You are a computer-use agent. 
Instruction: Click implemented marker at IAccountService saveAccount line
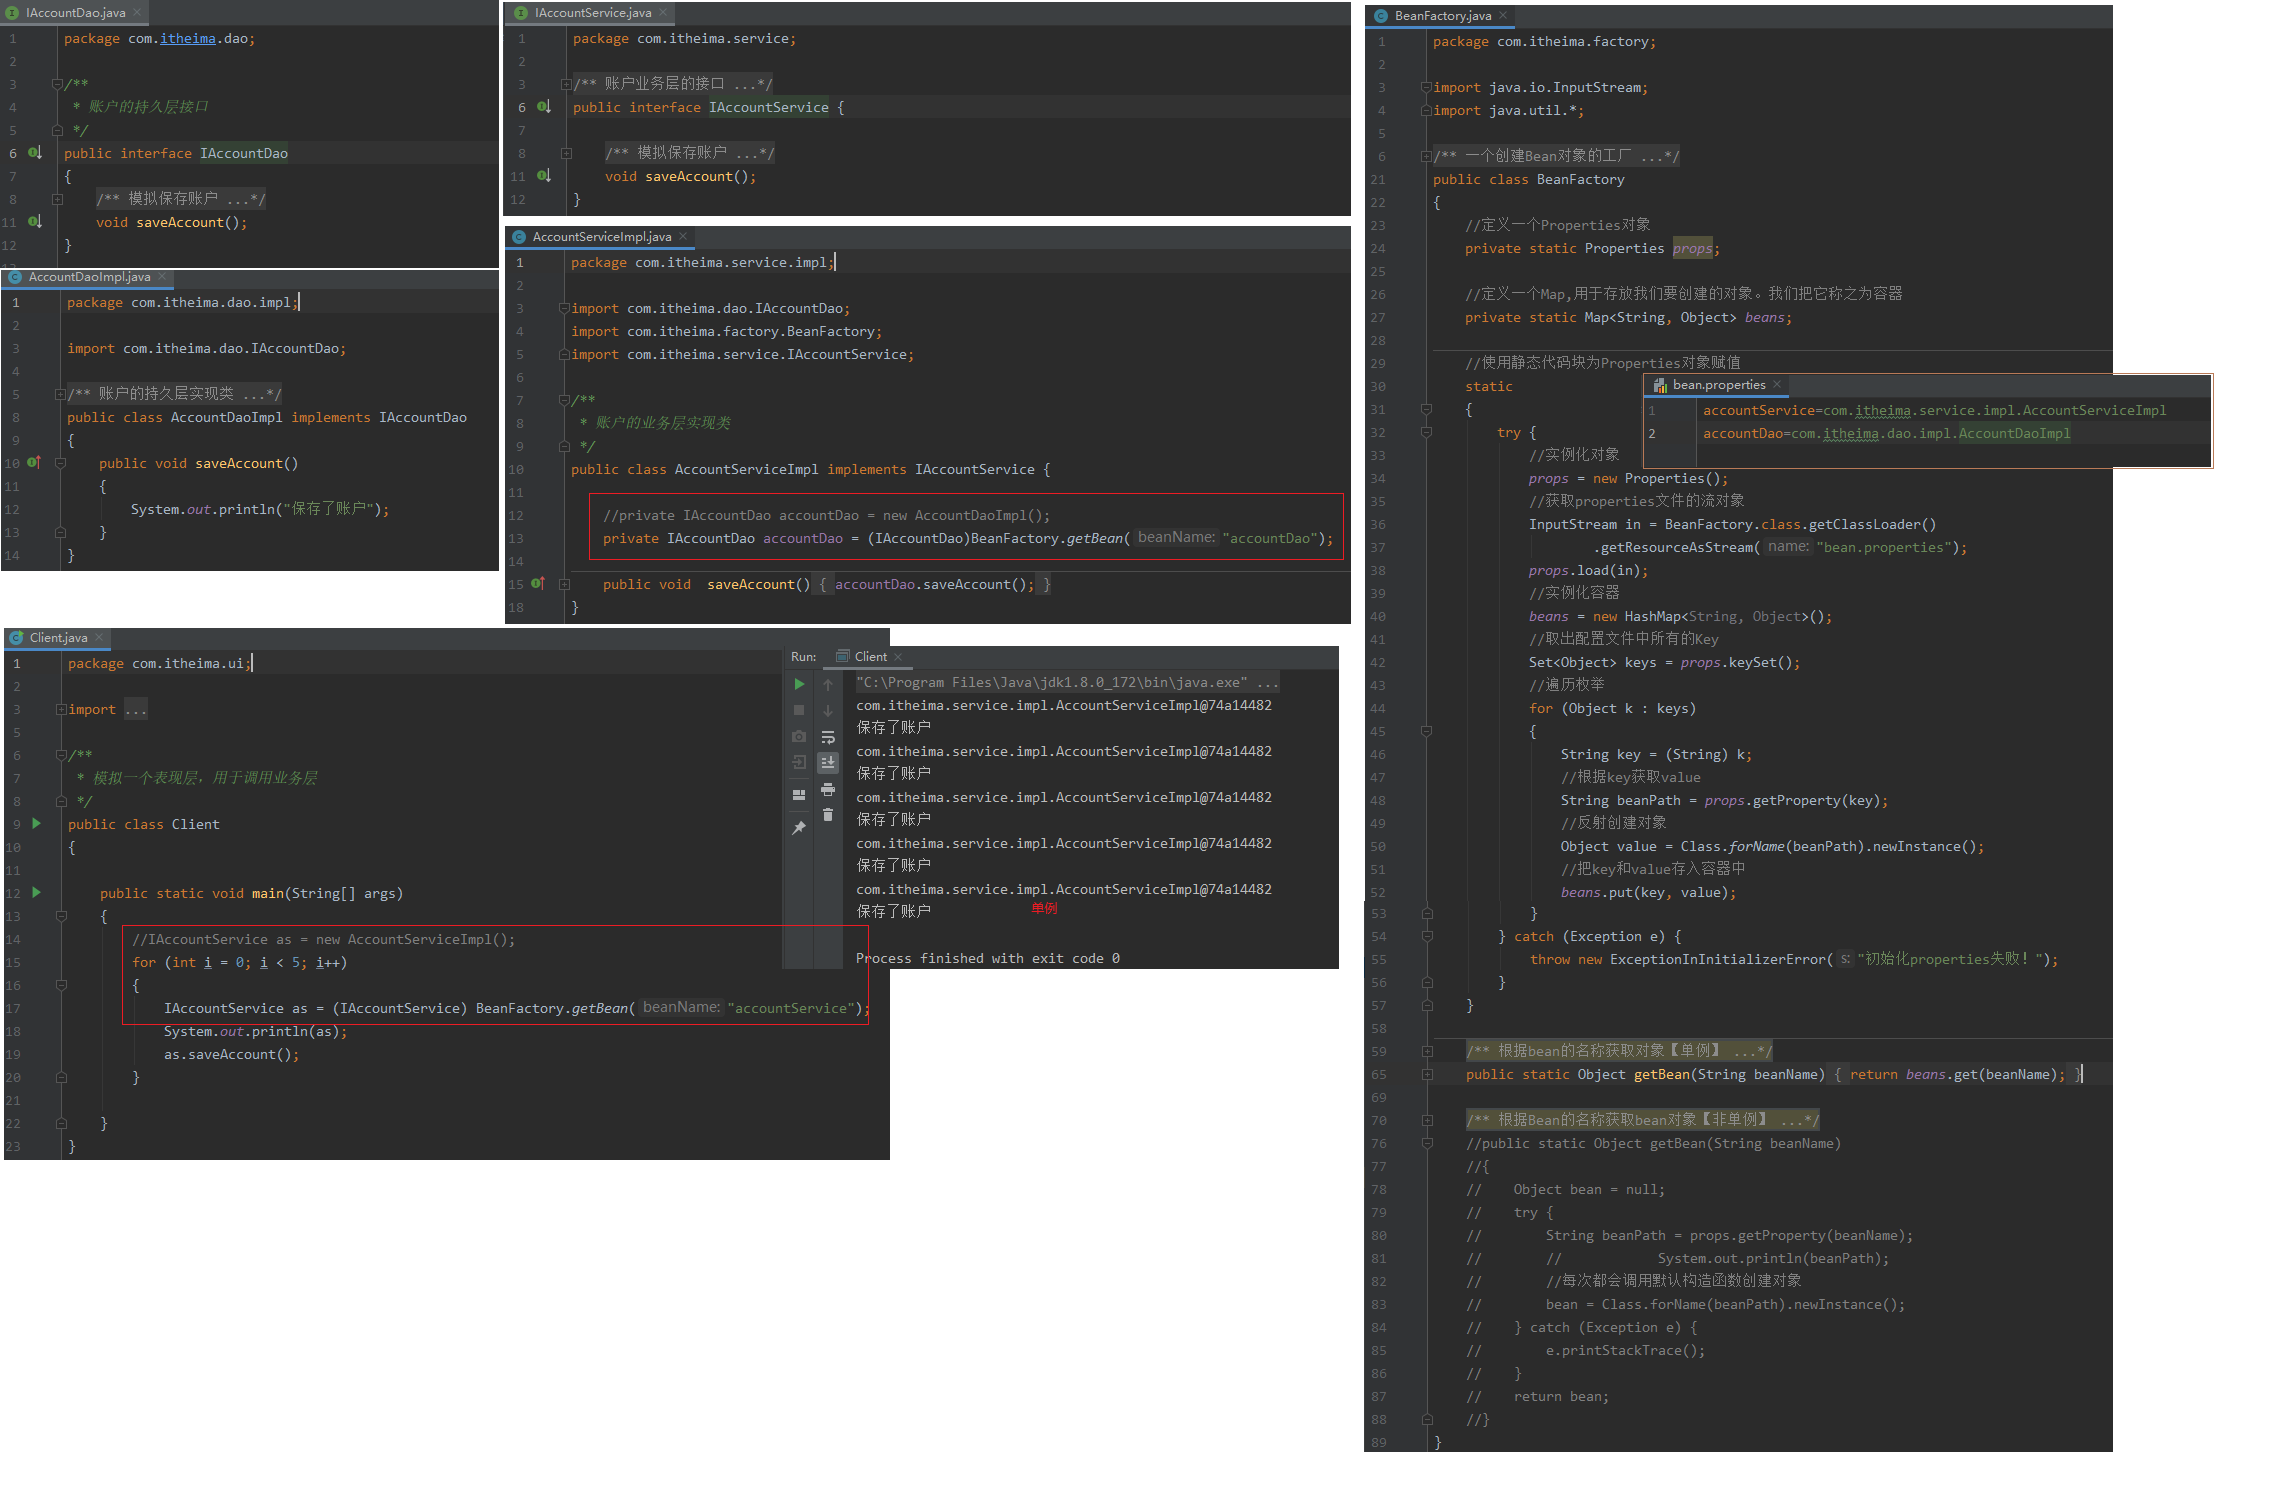pyautogui.click(x=543, y=176)
